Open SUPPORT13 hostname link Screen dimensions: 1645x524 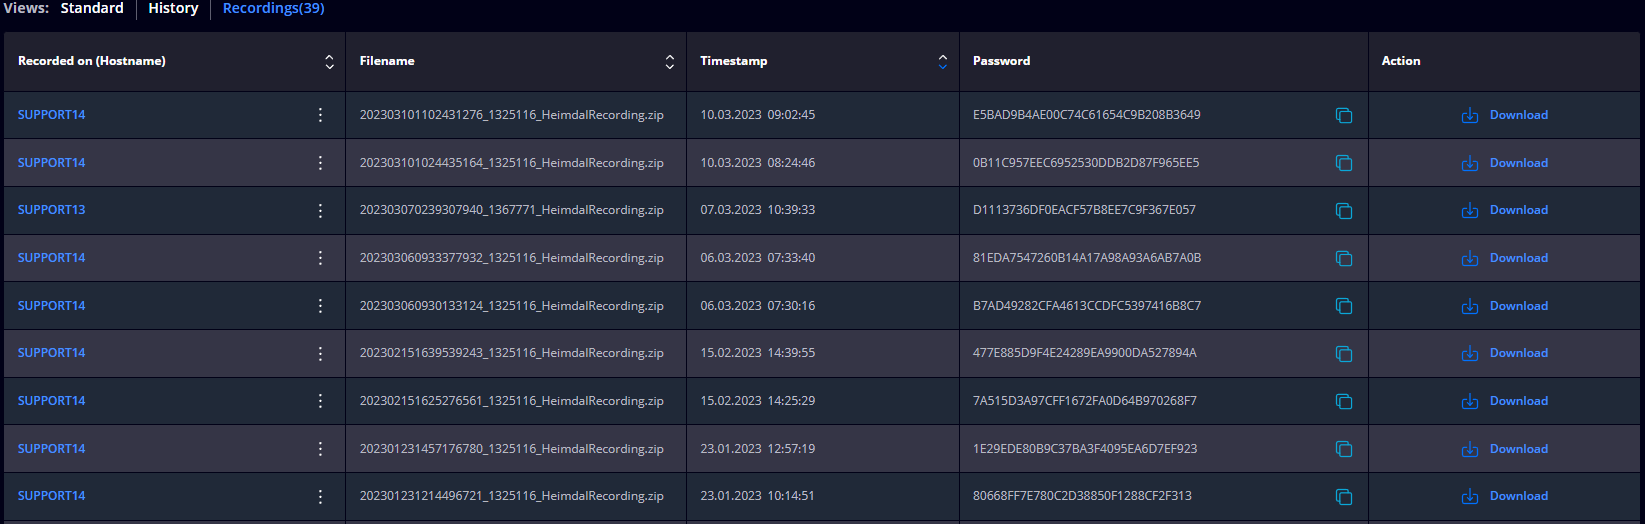[x=52, y=210]
